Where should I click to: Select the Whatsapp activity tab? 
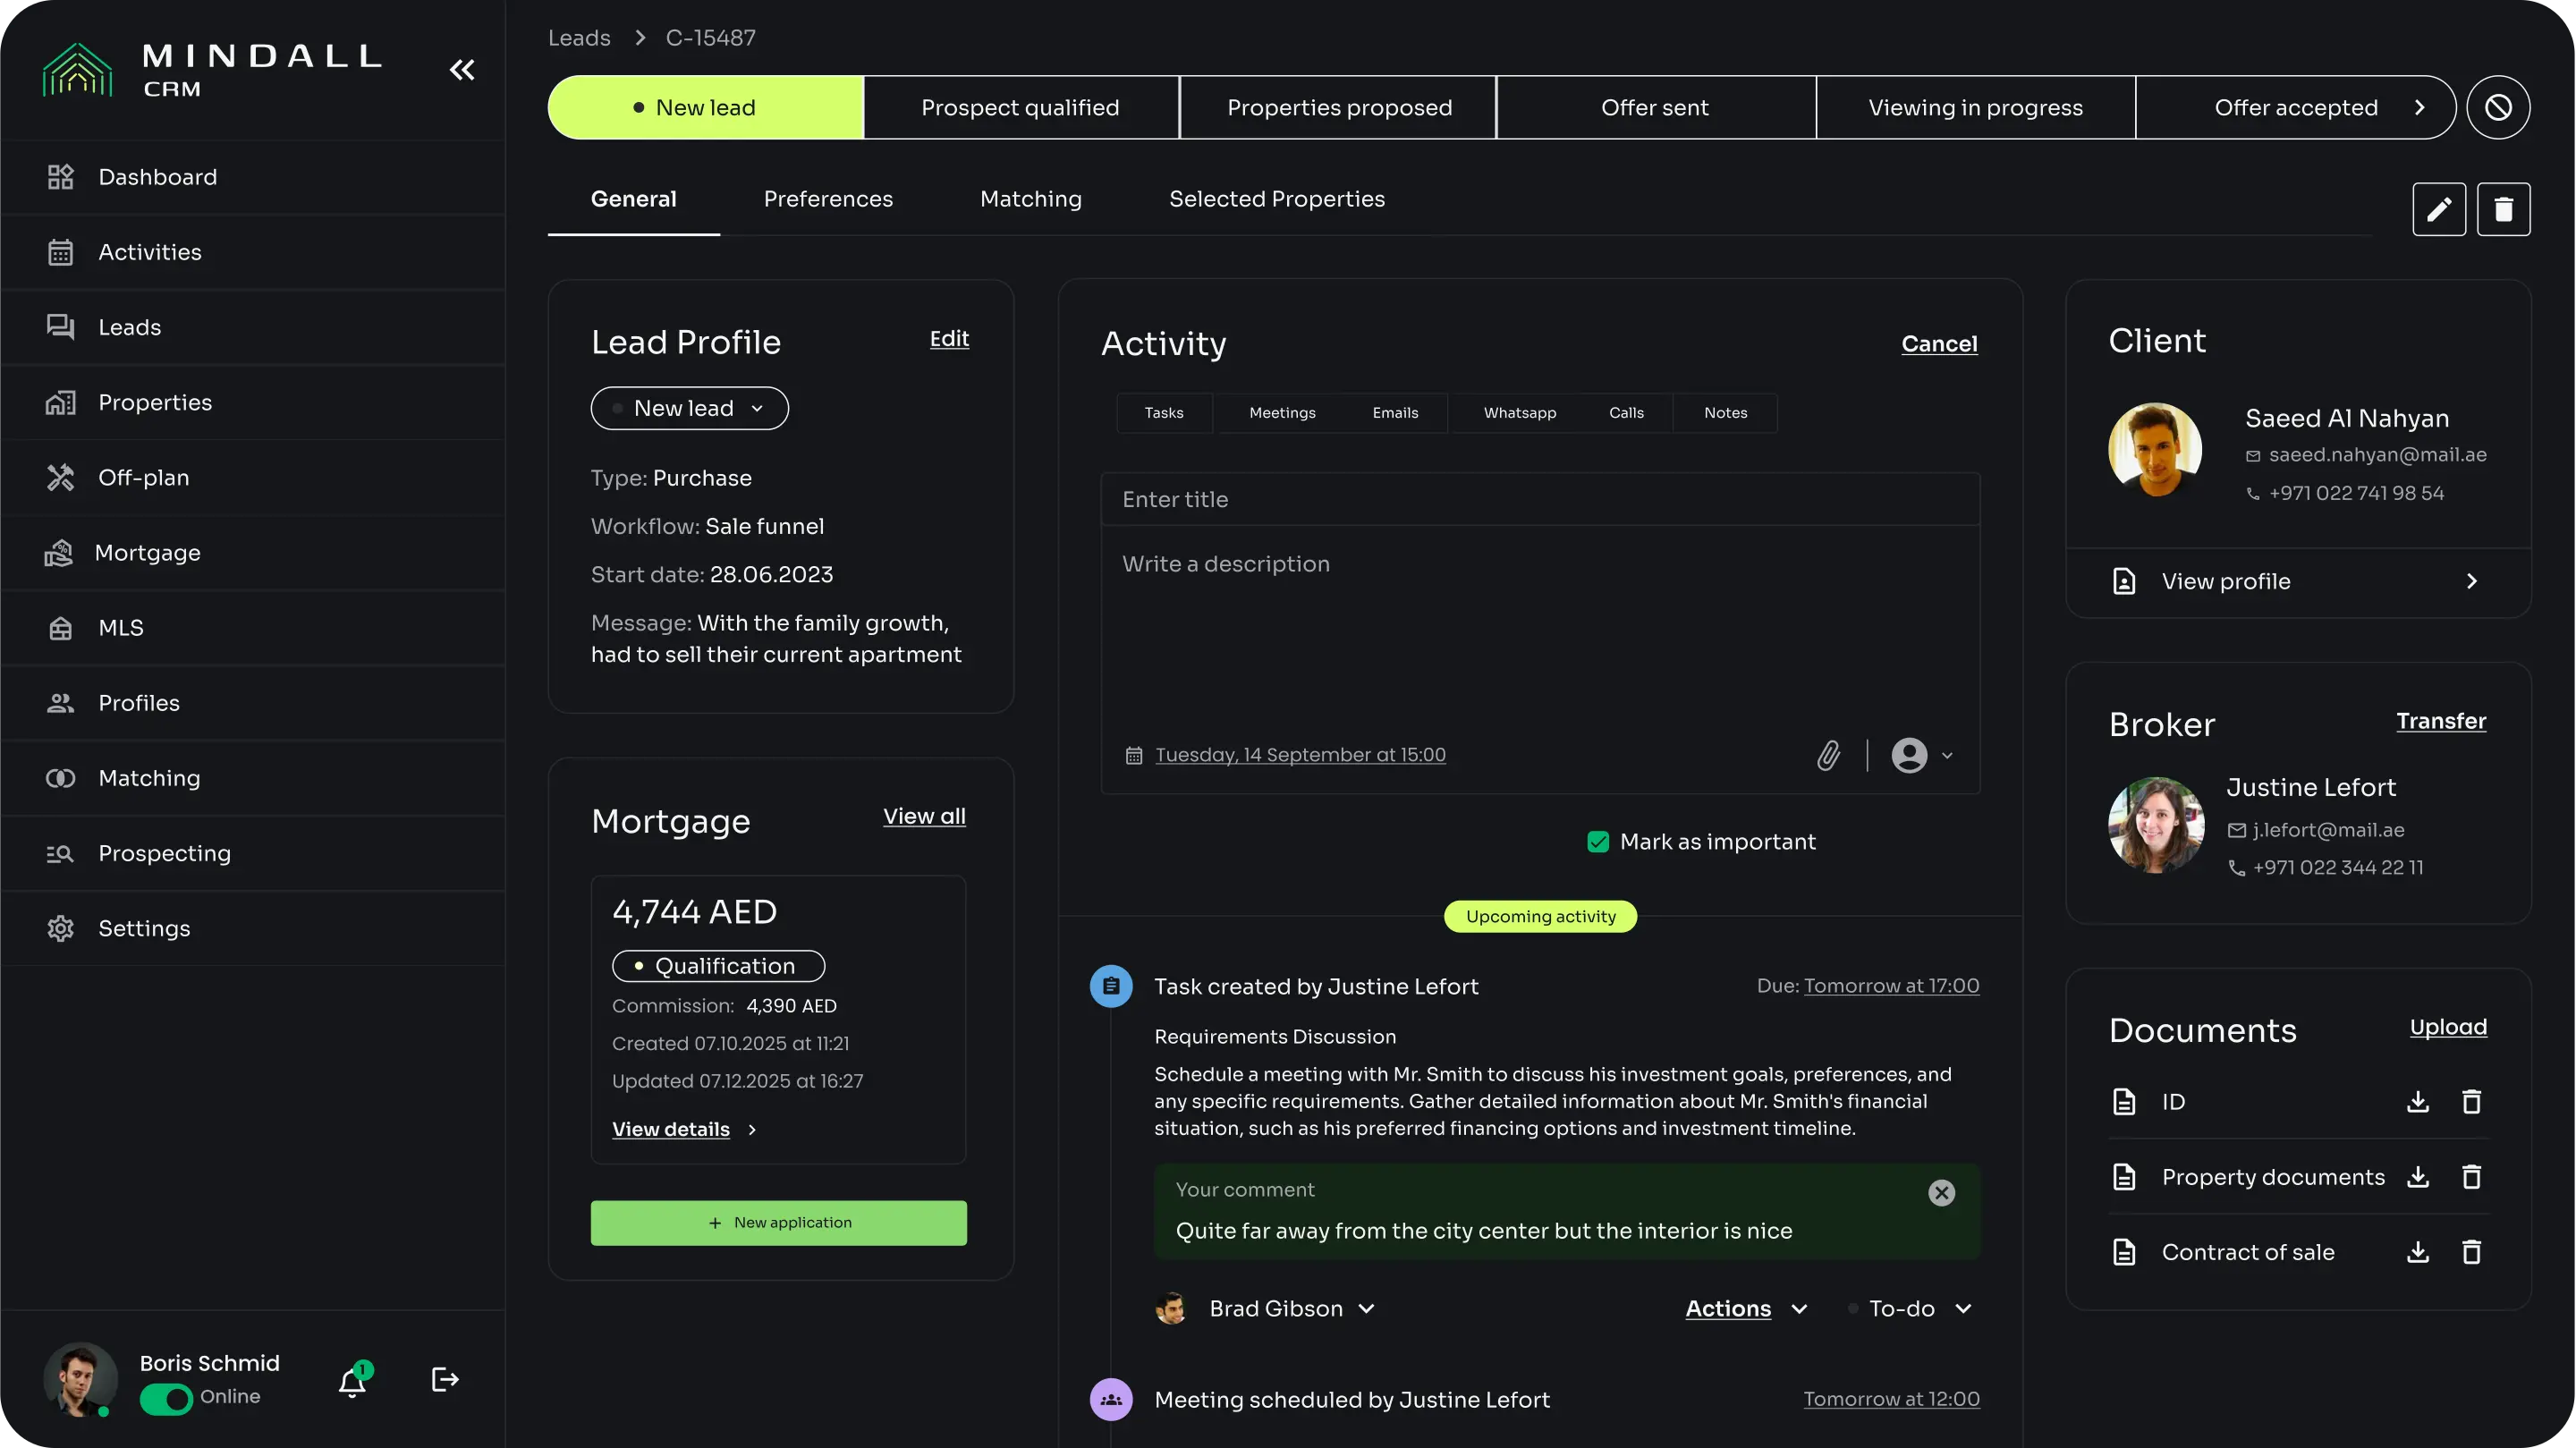[x=1519, y=412]
